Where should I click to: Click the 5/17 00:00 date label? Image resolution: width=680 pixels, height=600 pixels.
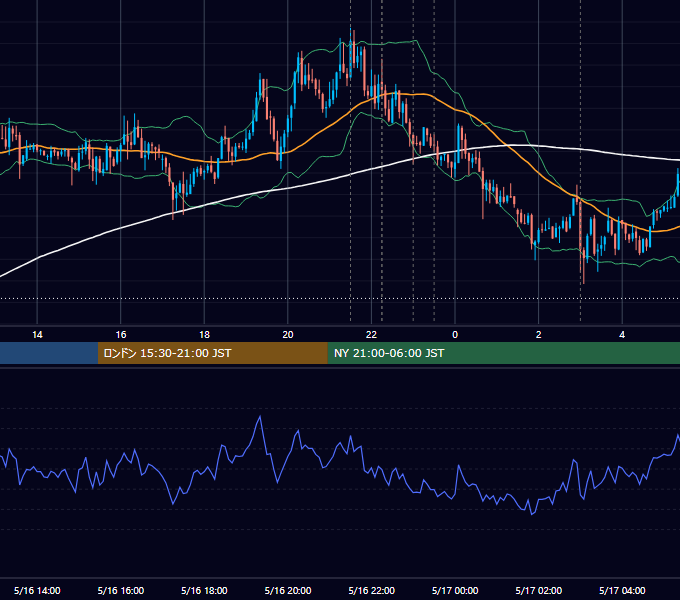tap(455, 590)
